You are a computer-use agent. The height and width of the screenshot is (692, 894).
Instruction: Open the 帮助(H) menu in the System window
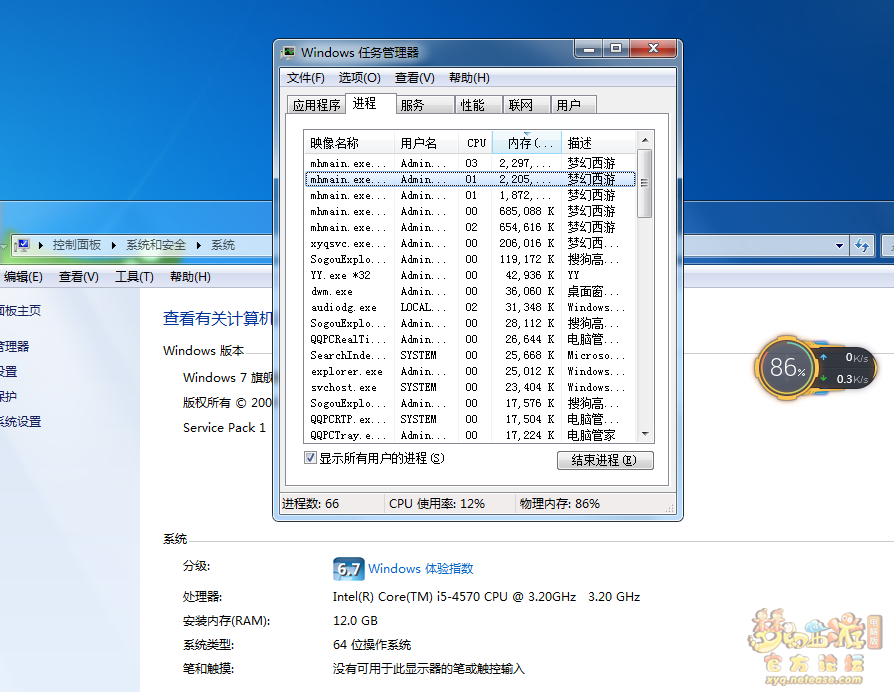190,277
